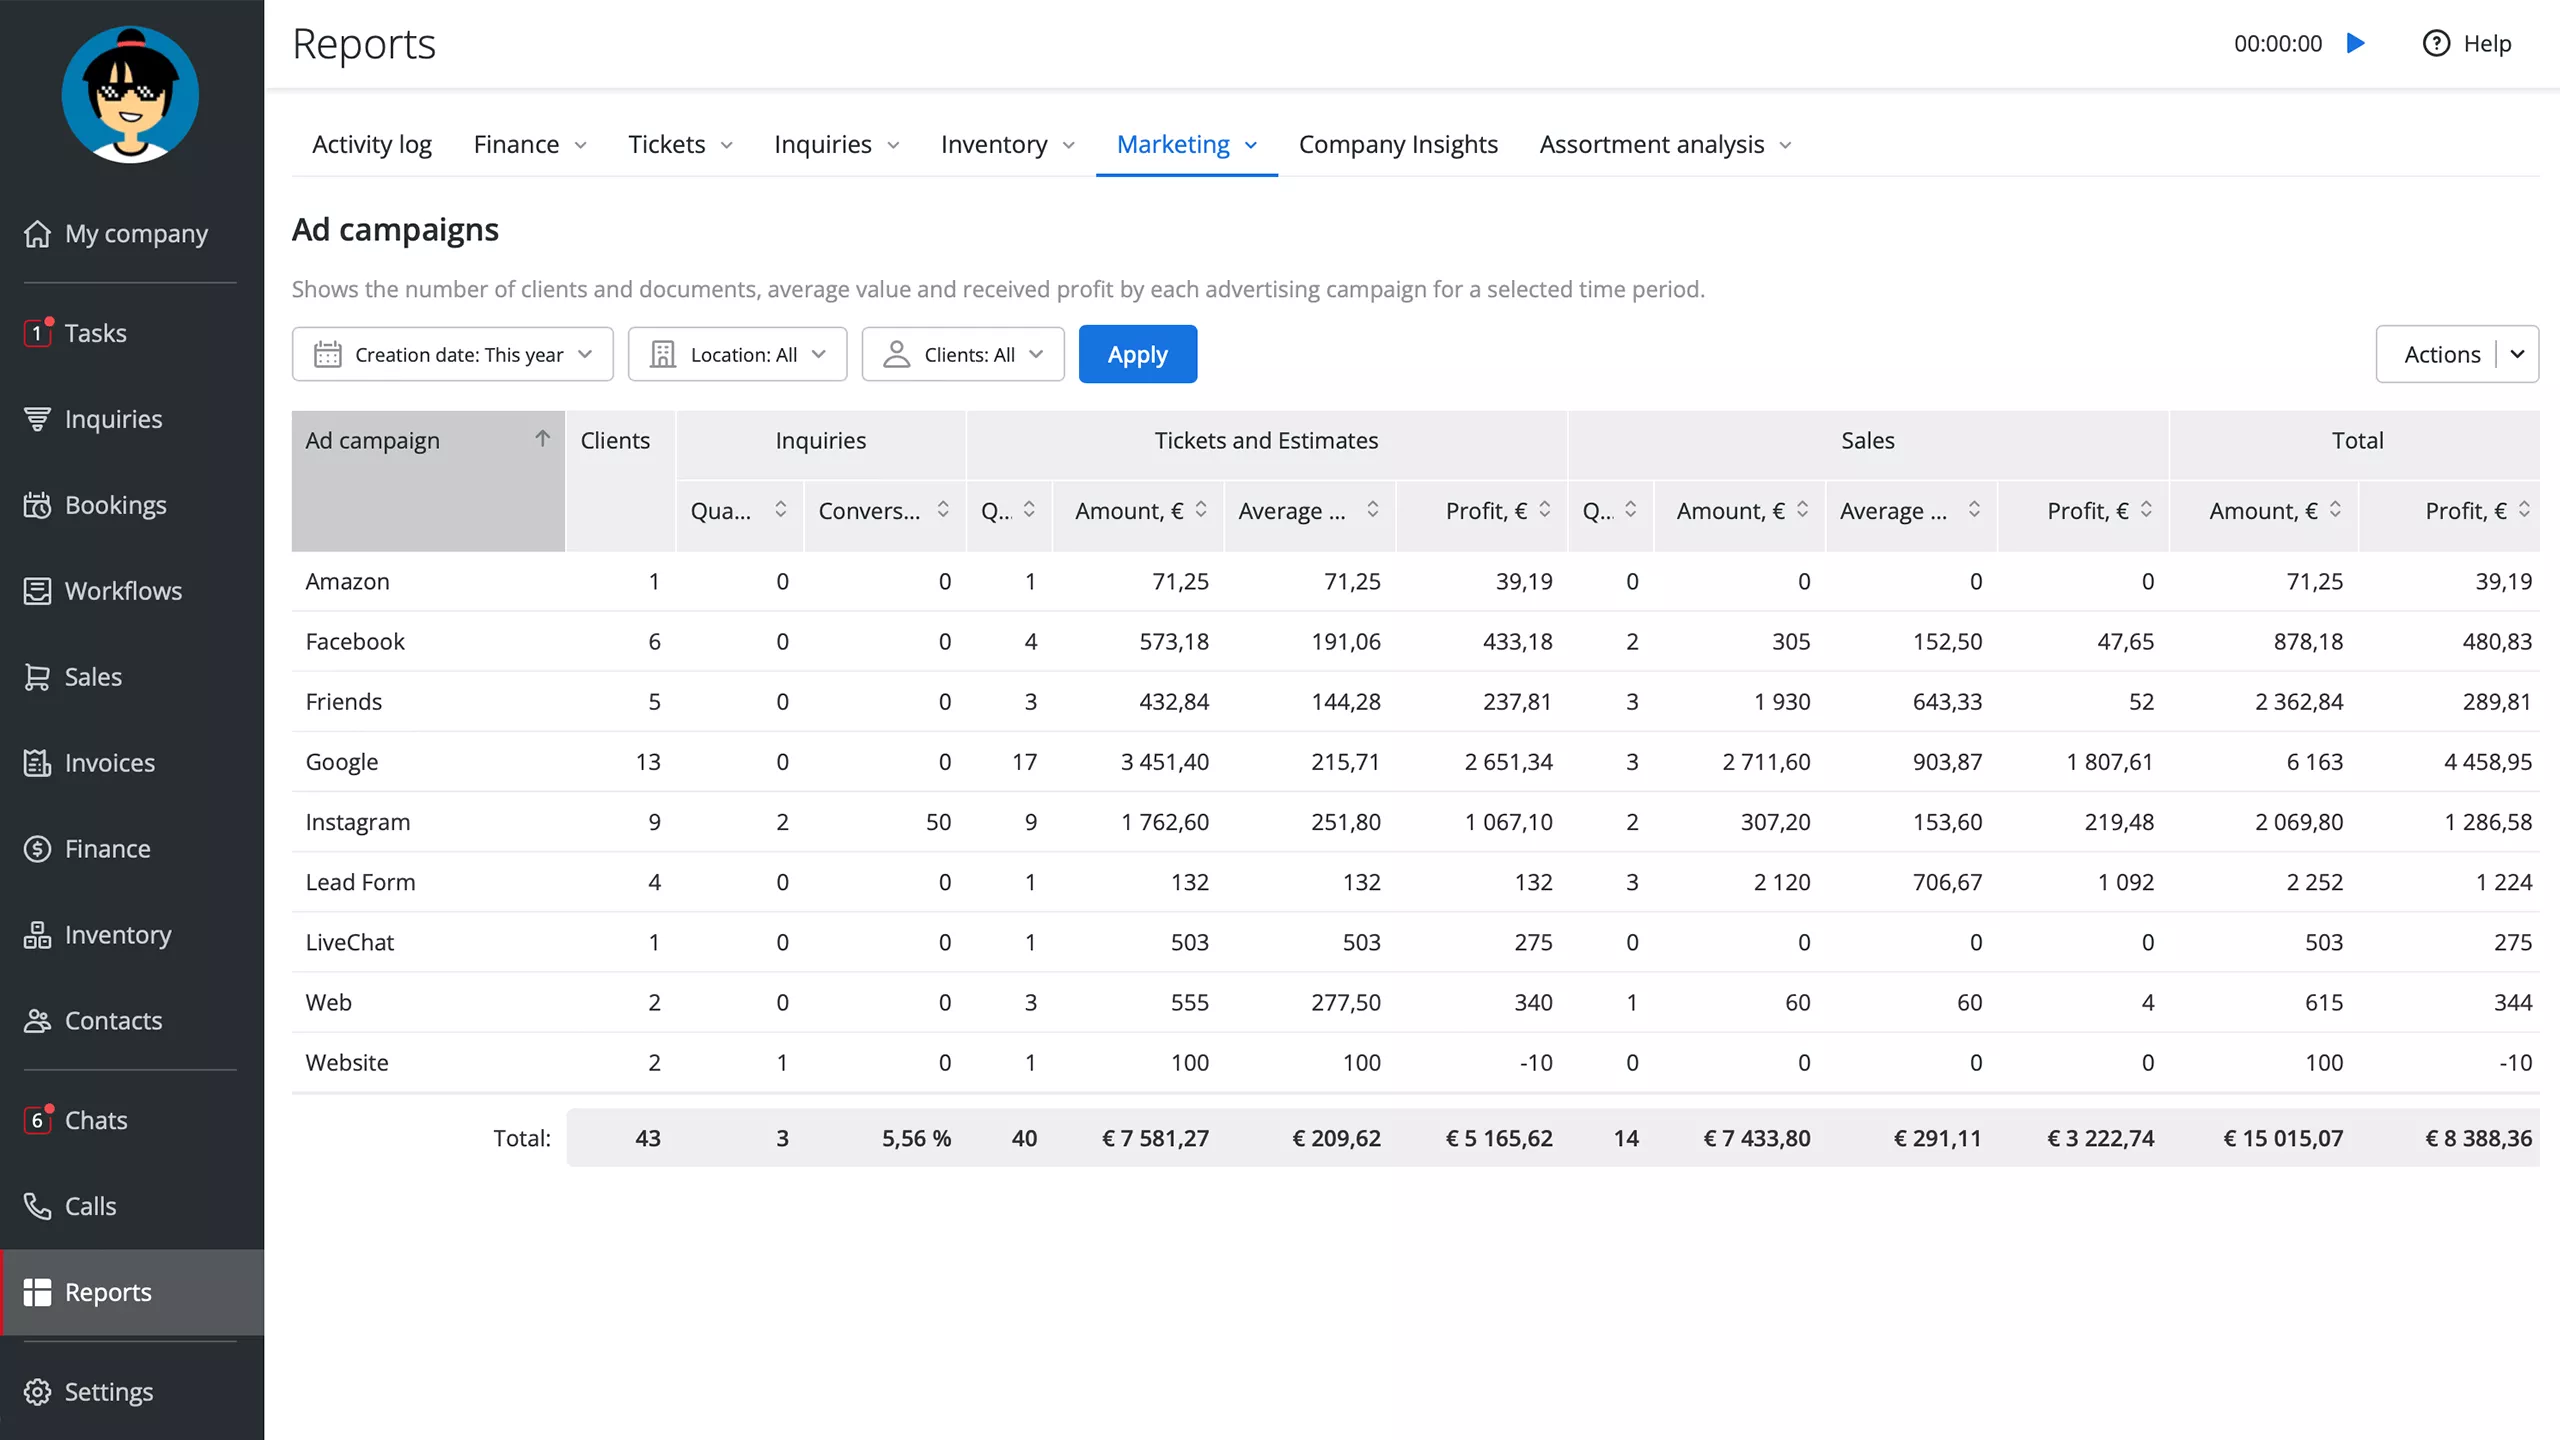
Task: Open the Activity log tab
Action: (x=371, y=144)
